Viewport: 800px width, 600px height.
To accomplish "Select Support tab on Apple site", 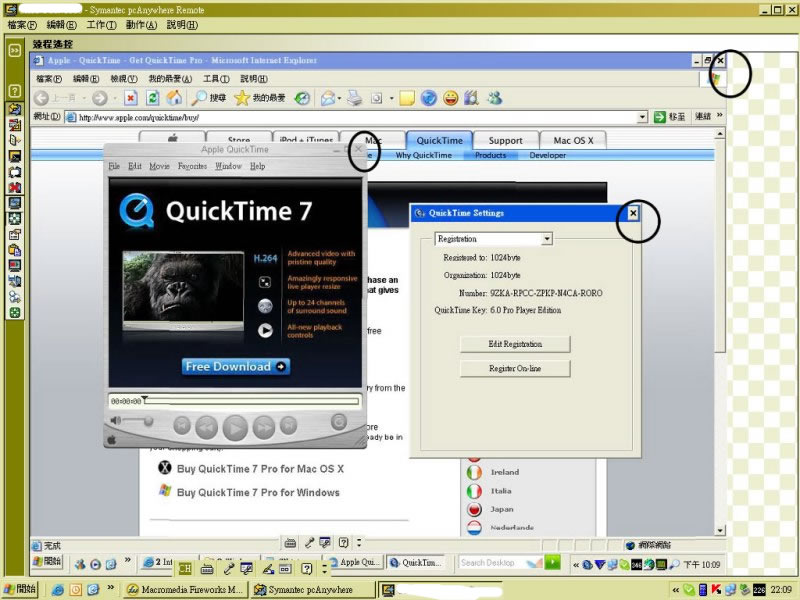I will [505, 140].
